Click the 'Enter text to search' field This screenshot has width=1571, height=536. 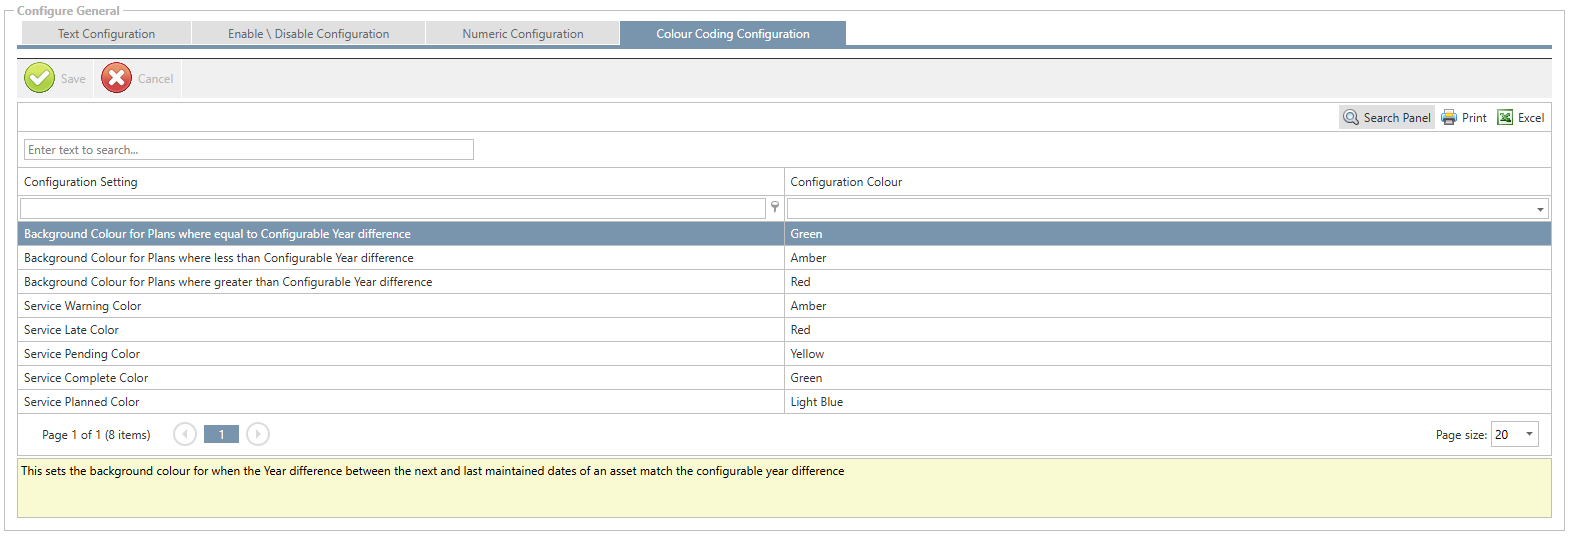(248, 150)
